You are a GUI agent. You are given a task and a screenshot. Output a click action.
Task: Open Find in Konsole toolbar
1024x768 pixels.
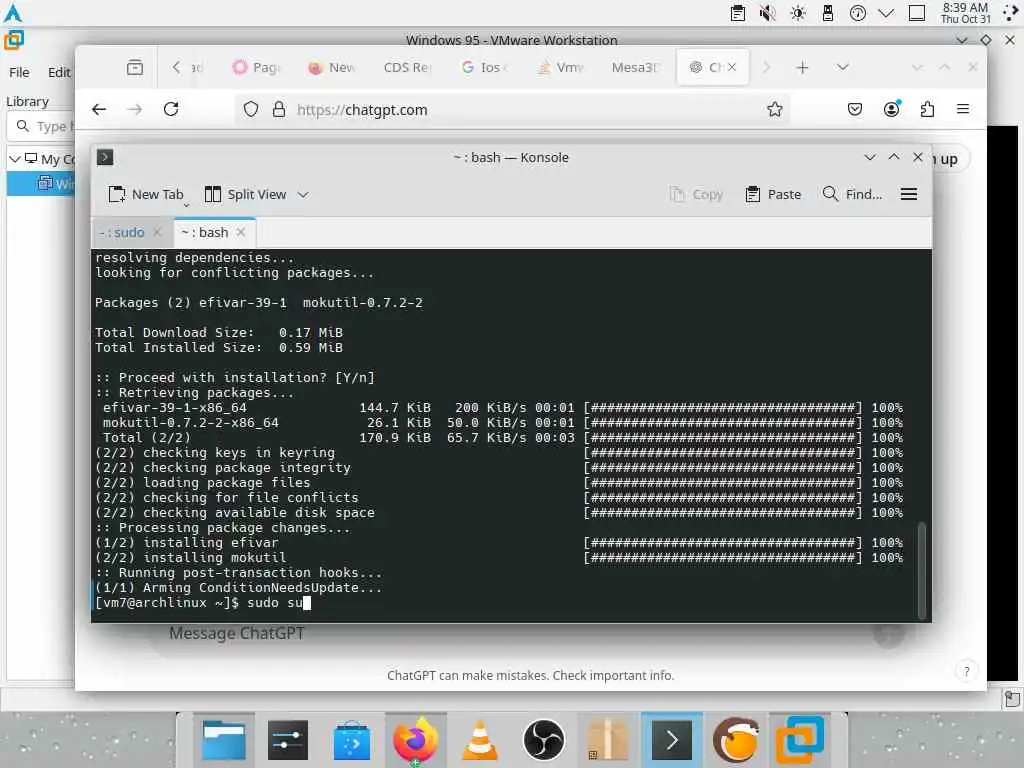pos(853,194)
